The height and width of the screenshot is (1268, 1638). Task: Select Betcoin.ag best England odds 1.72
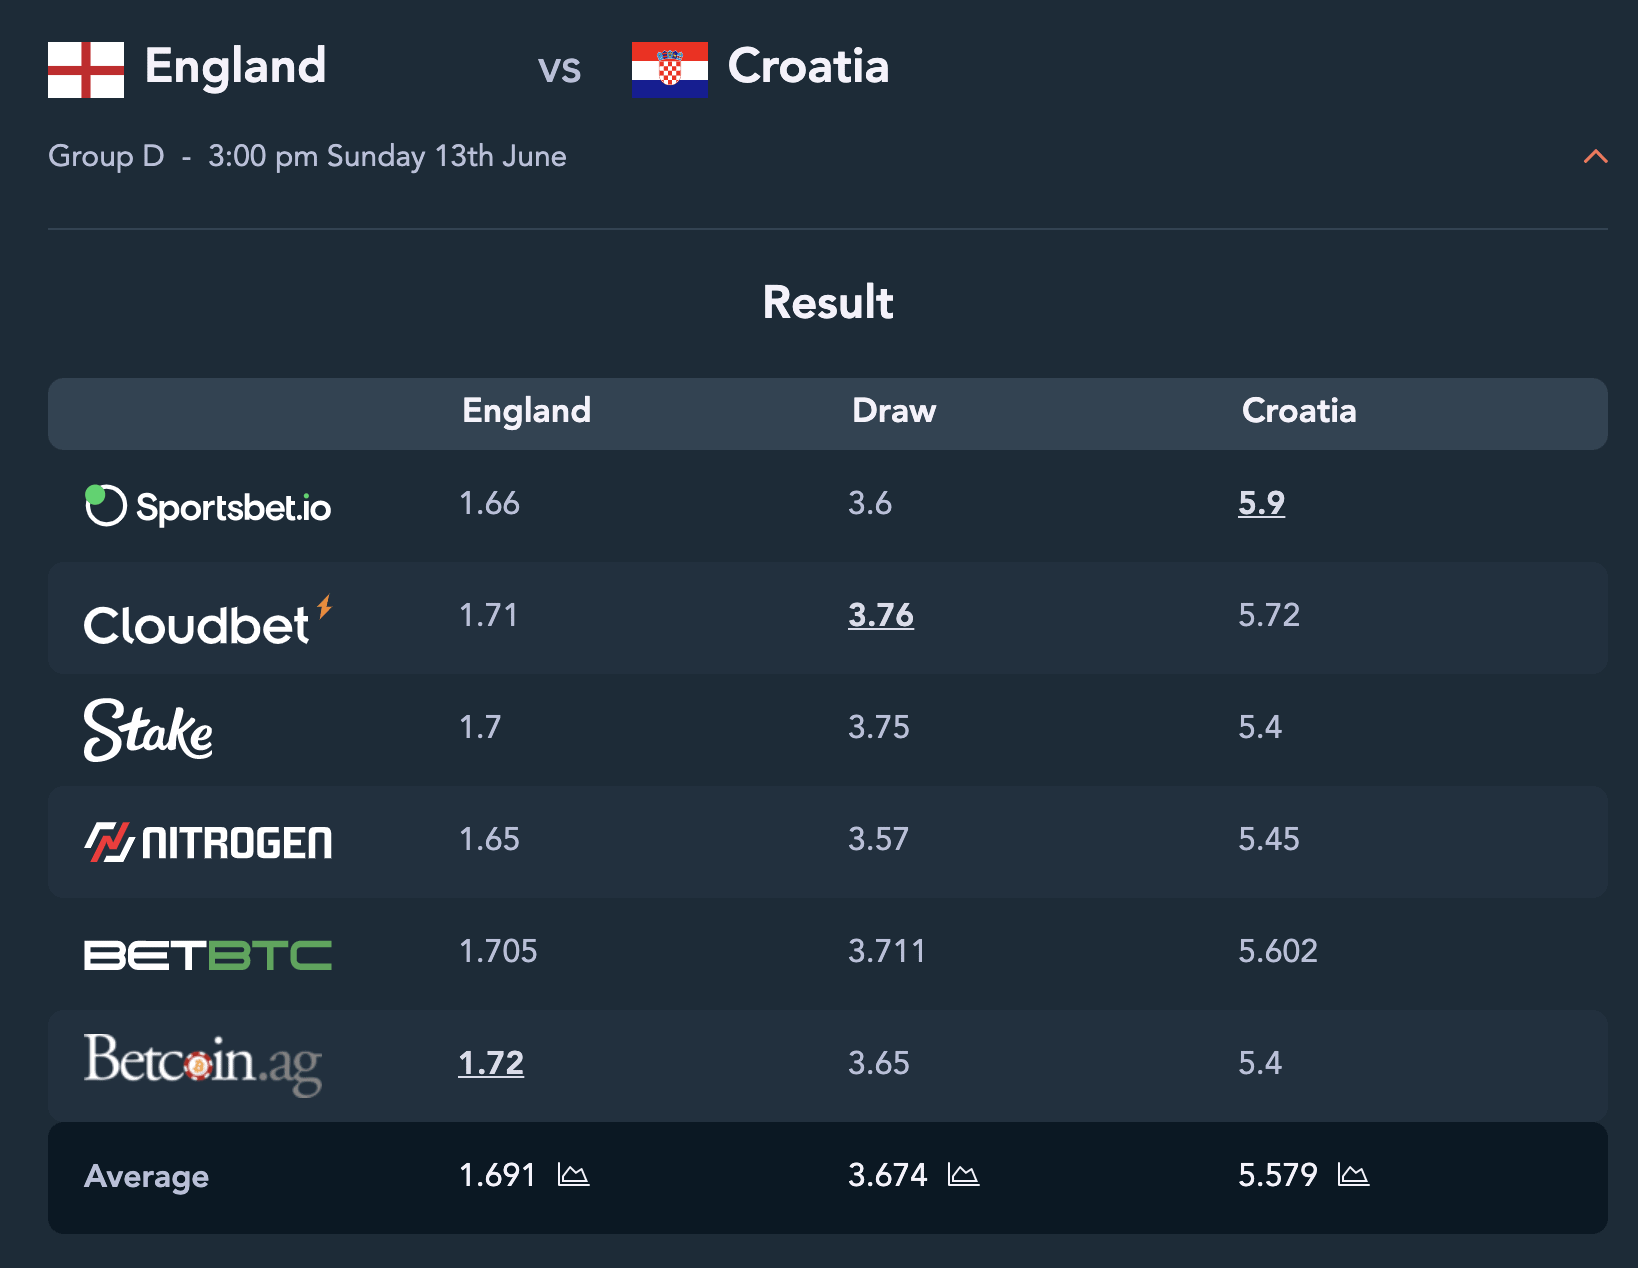pos(491,1063)
